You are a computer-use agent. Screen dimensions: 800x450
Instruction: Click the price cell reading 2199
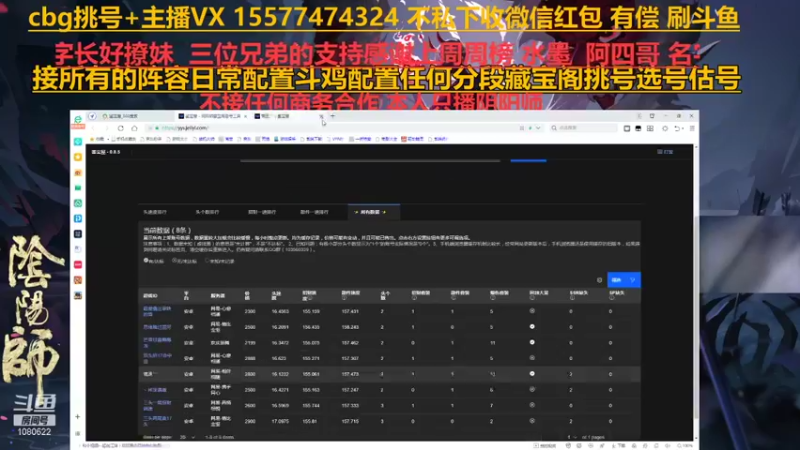[x=249, y=343]
